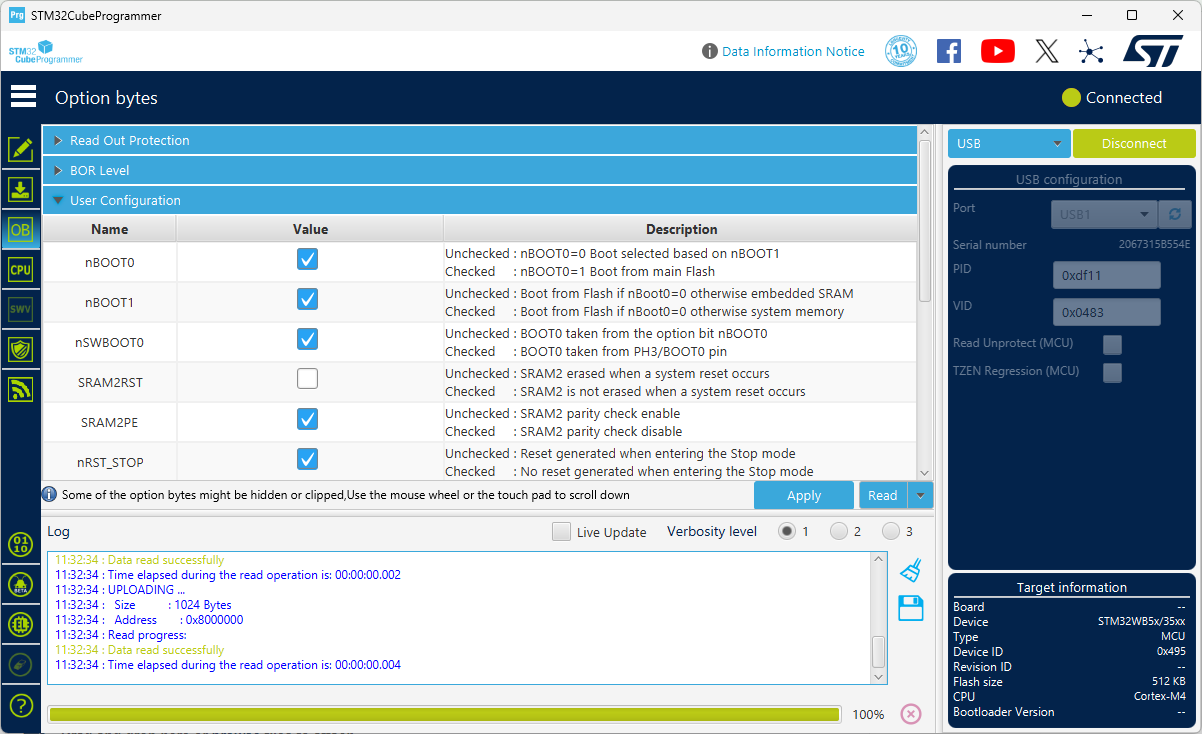Open the wireless stack panel icon
Screen dimensions: 1202x734
coord(20,389)
